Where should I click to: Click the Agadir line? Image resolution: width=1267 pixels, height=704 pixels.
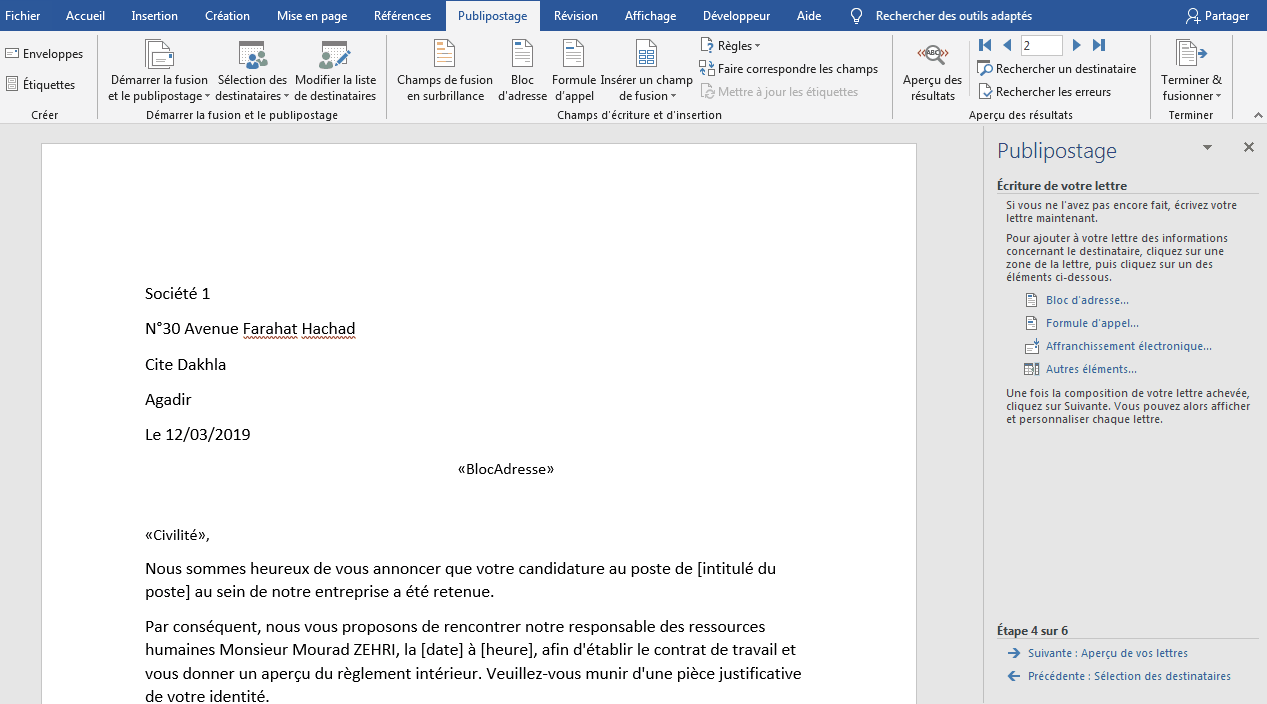tap(168, 400)
